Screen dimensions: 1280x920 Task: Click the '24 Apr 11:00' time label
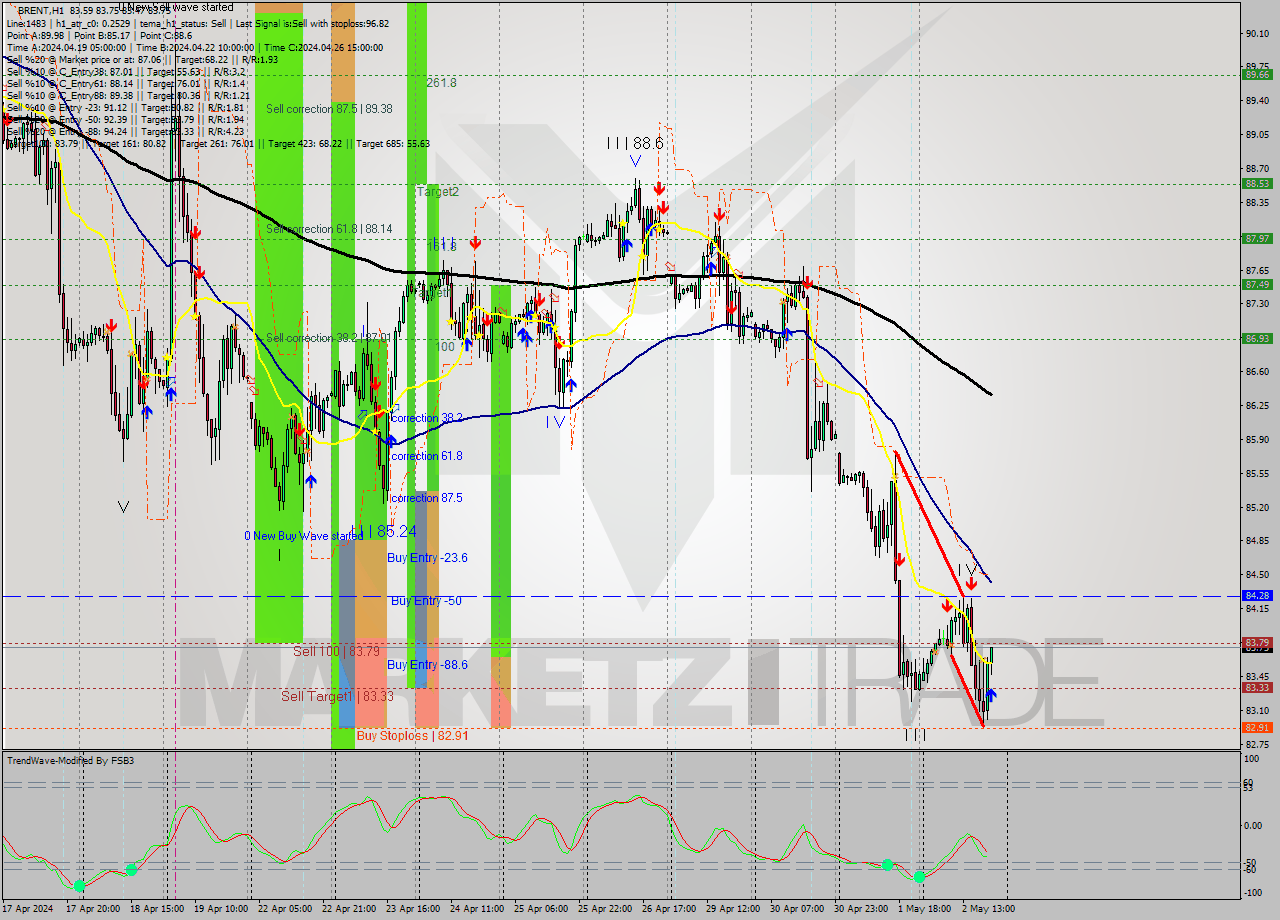tap(477, 909)
